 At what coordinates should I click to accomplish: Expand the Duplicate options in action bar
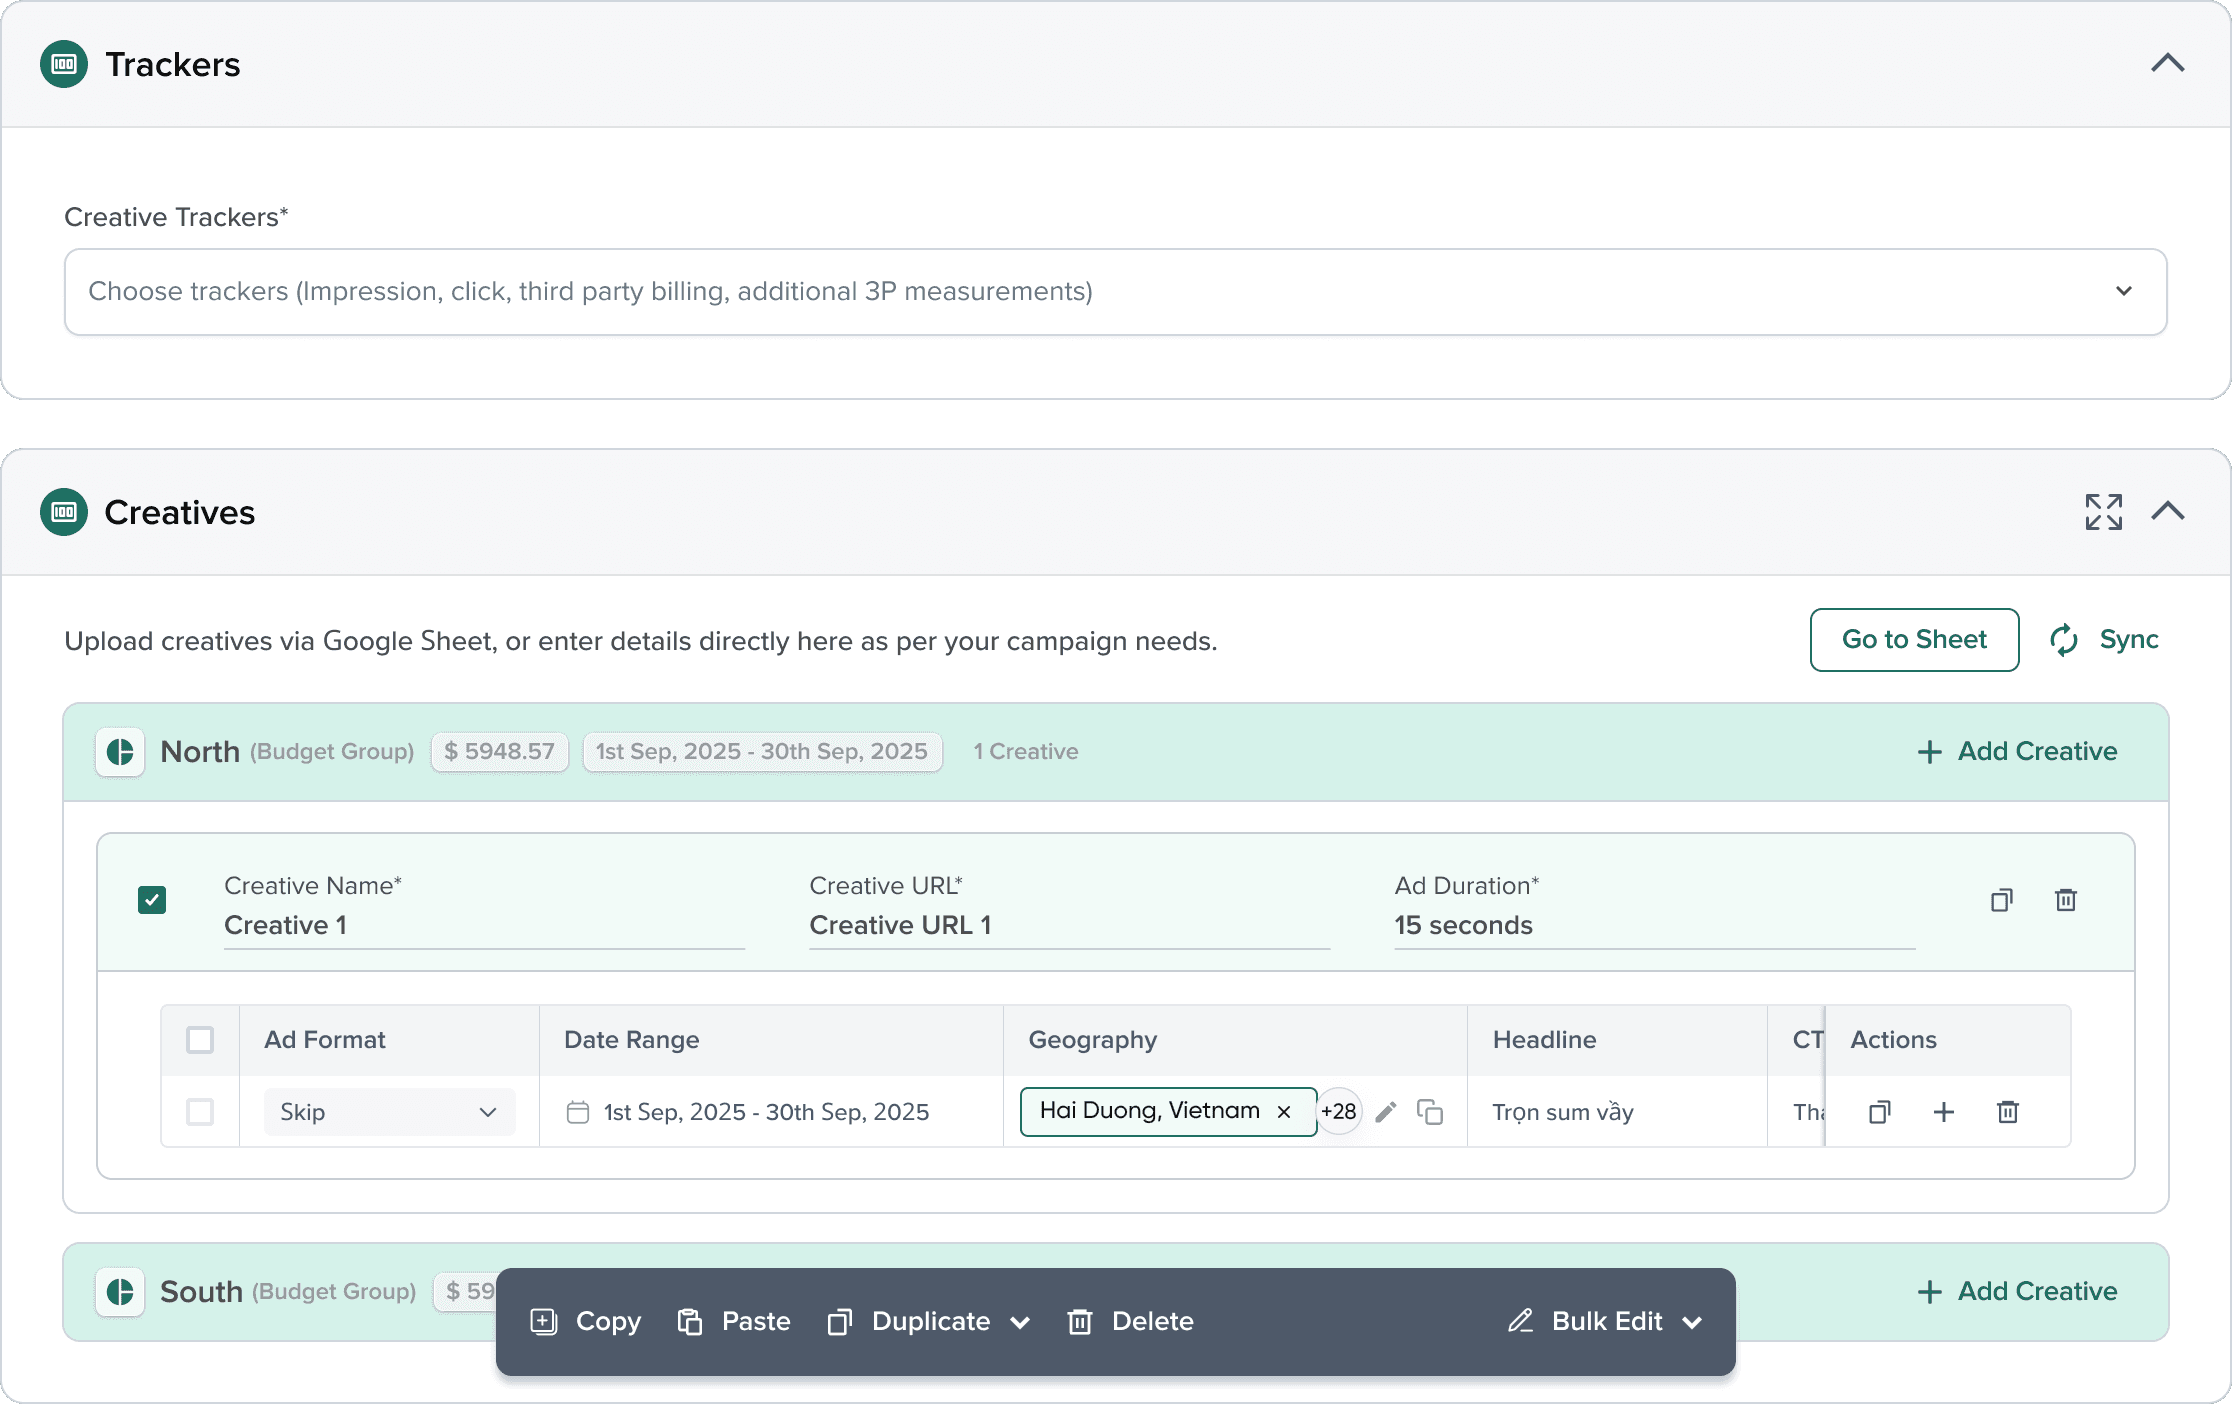(x=1020, y=1323)
